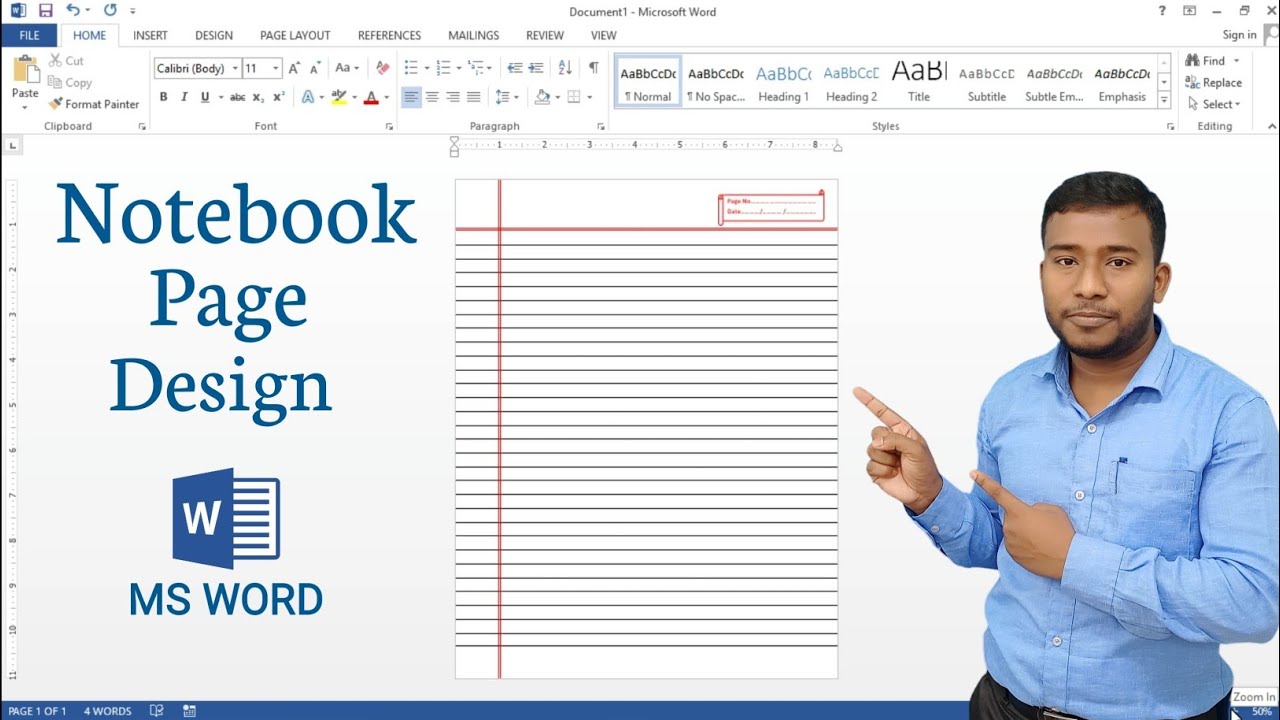Image resolution: width=1280 pixels, height=720 pixels.
Task: Save the document using quick access icon
Action: (46, 11)
